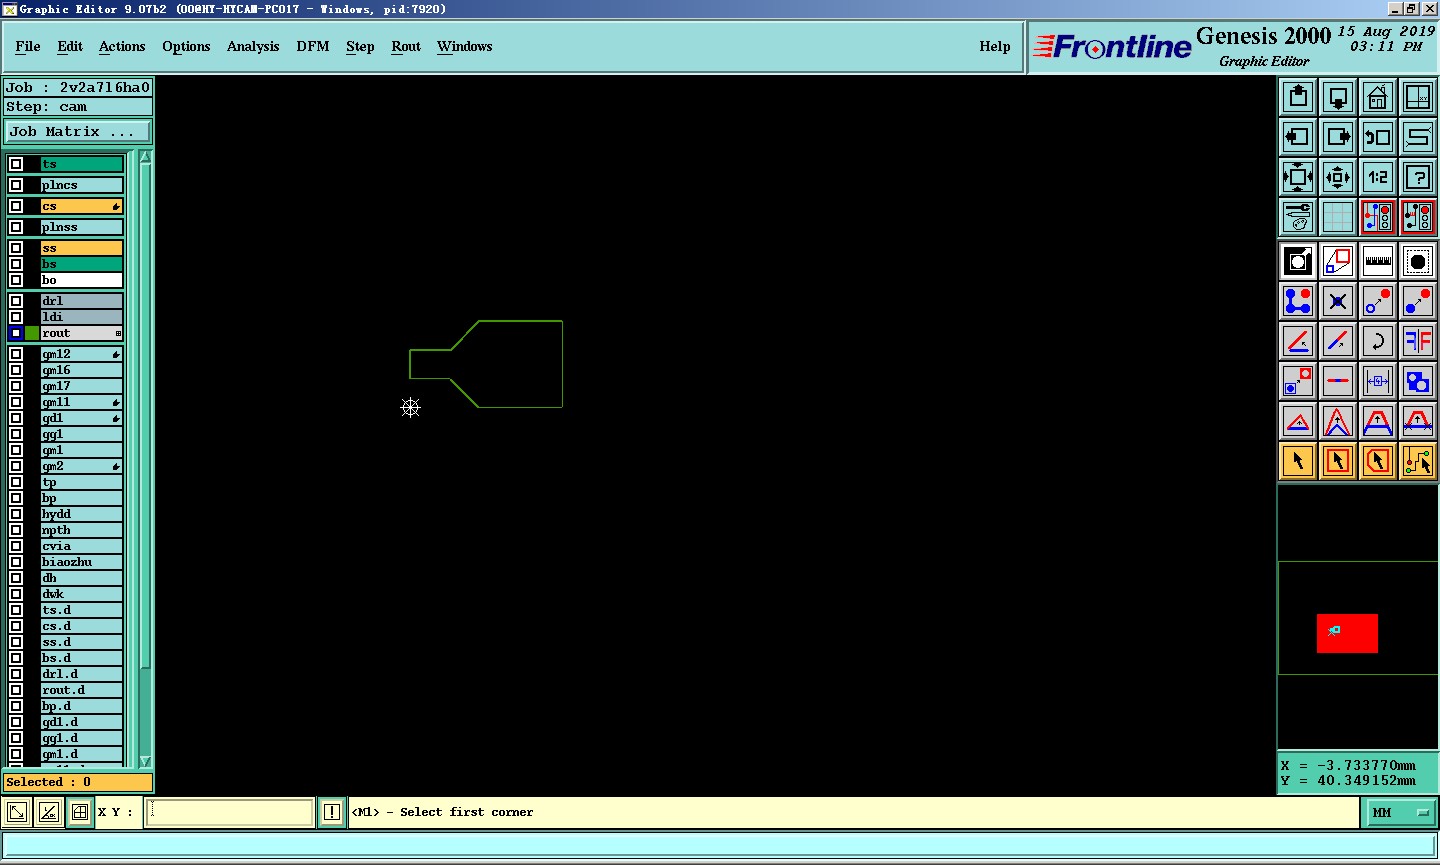Click the grid snap icon beside X Y

coord(80,813)
